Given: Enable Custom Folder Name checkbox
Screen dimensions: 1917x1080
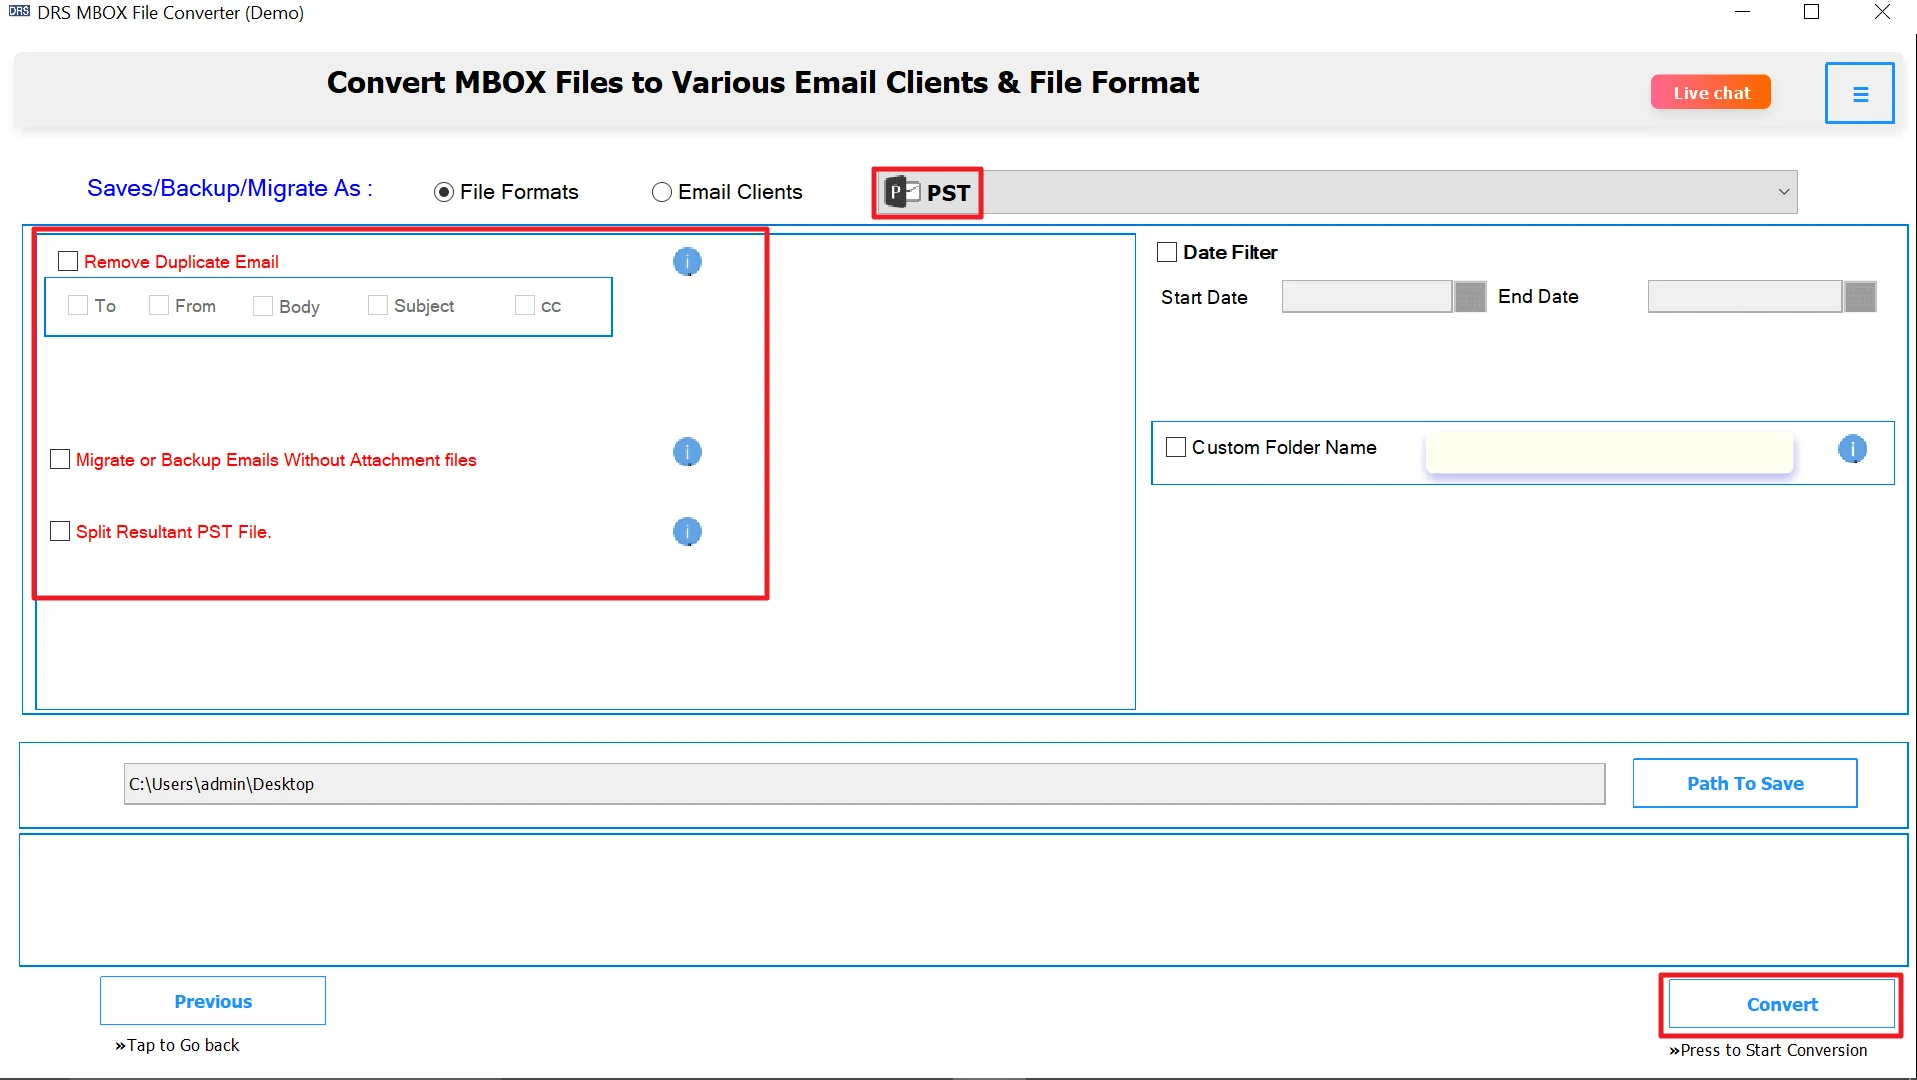Looking at the screenshot, I should point(1176,447).
